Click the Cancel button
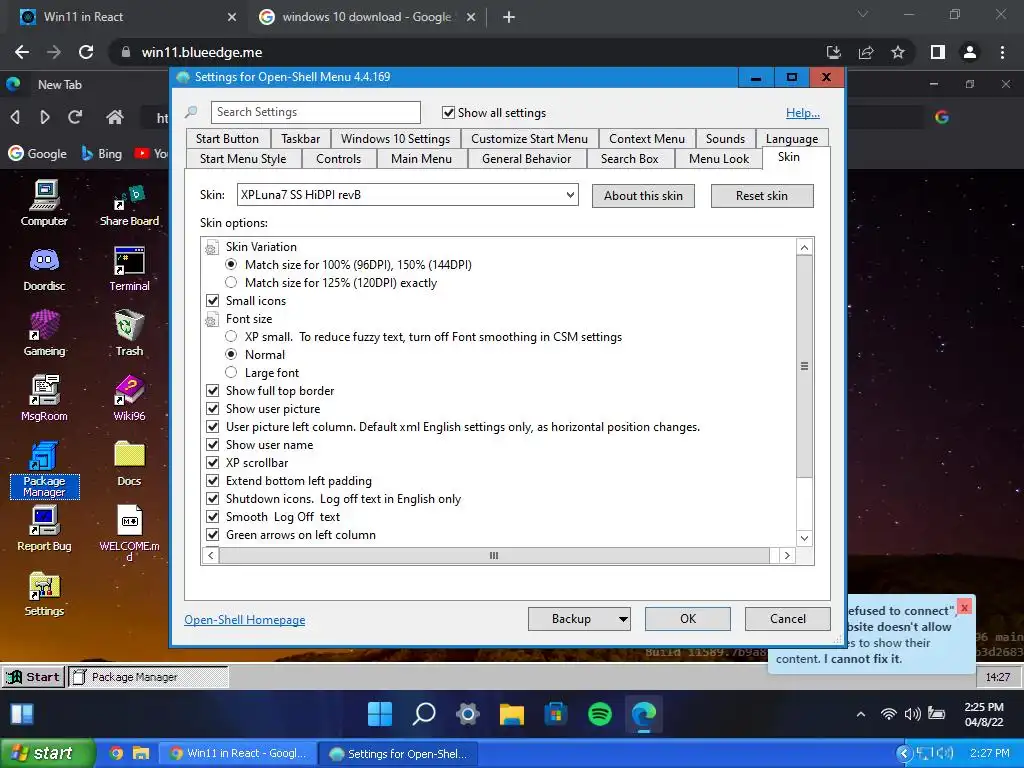1024x768 pixels. pyautogui.click(x=788, y=618)
